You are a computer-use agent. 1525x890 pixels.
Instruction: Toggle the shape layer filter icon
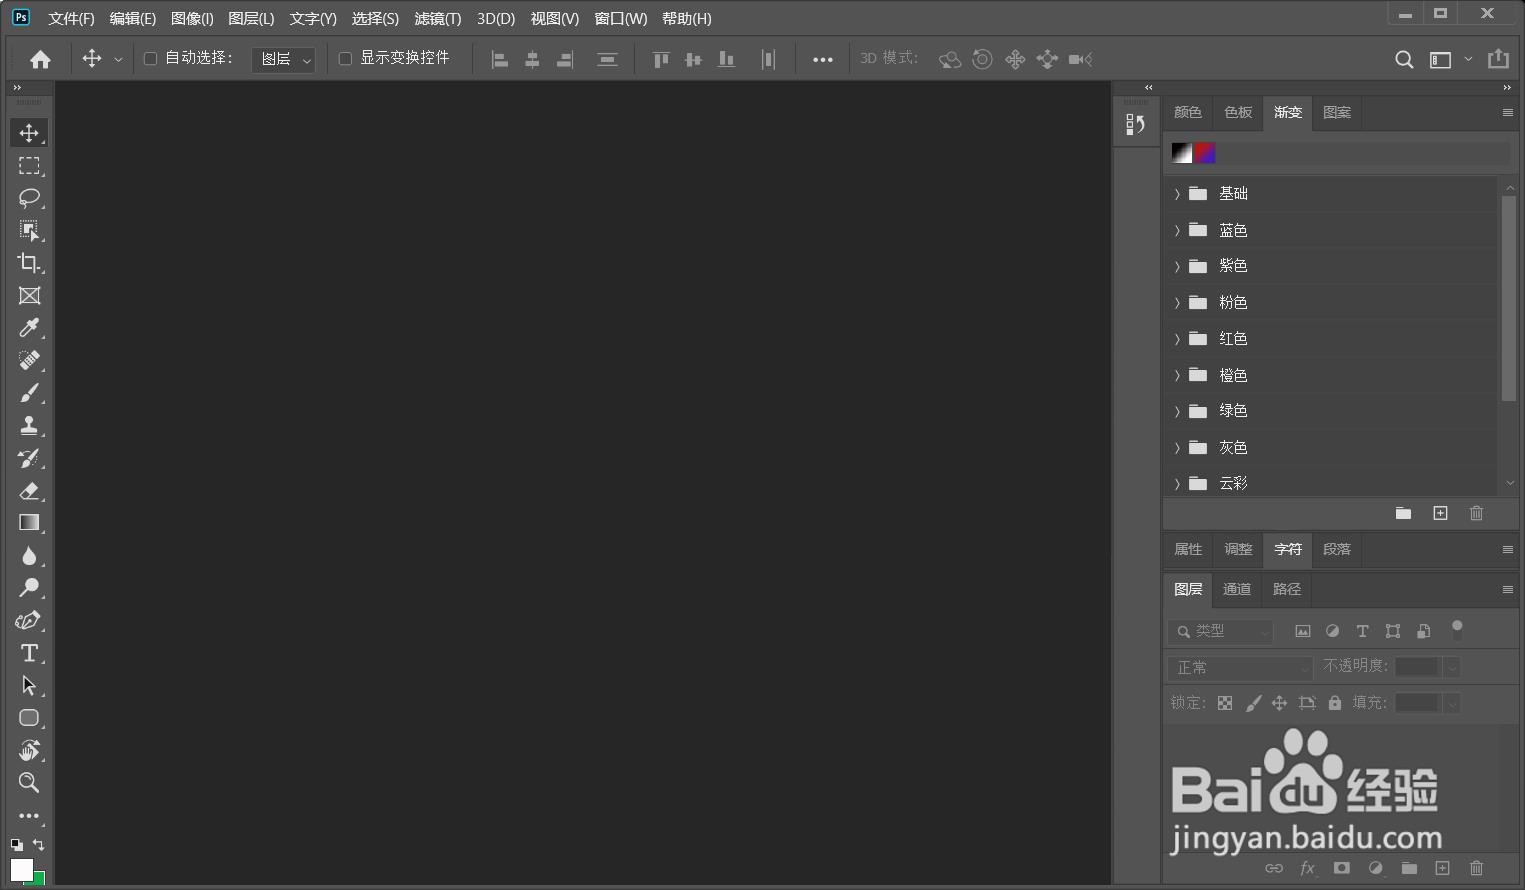(x=1393, y=631)
